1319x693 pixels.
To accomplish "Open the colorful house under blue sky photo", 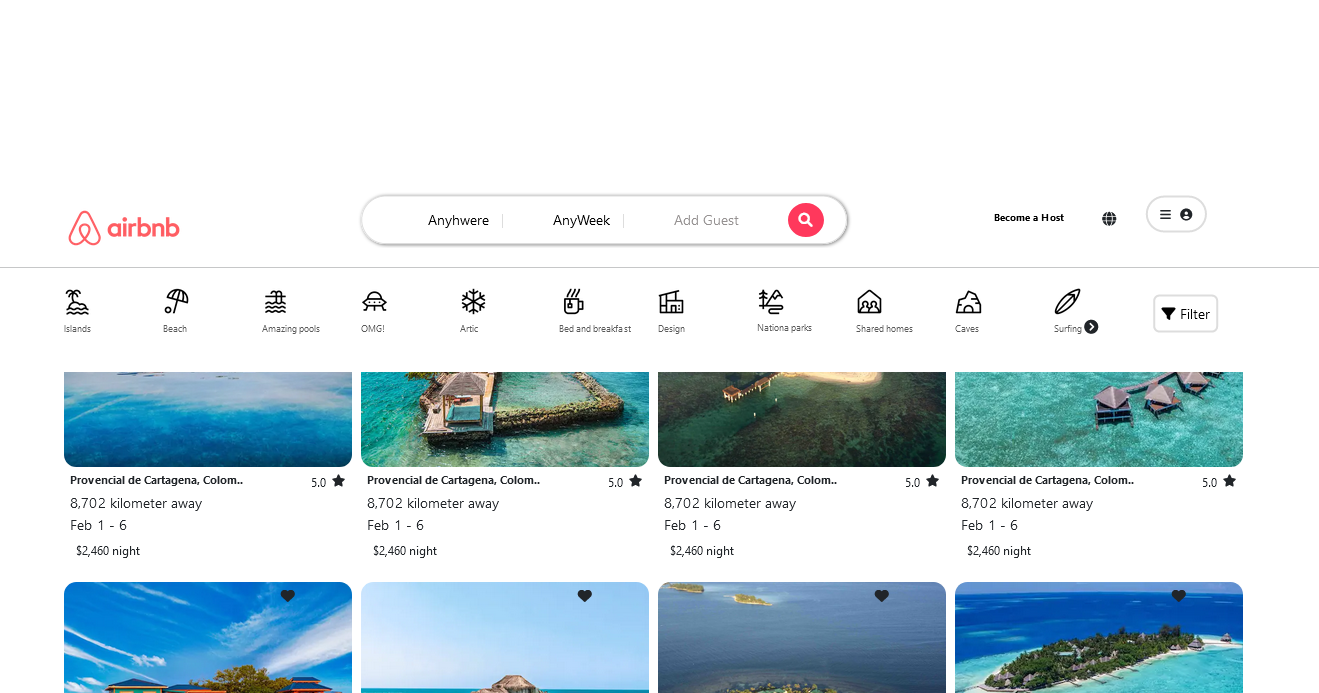I will [x=208, y=637].
